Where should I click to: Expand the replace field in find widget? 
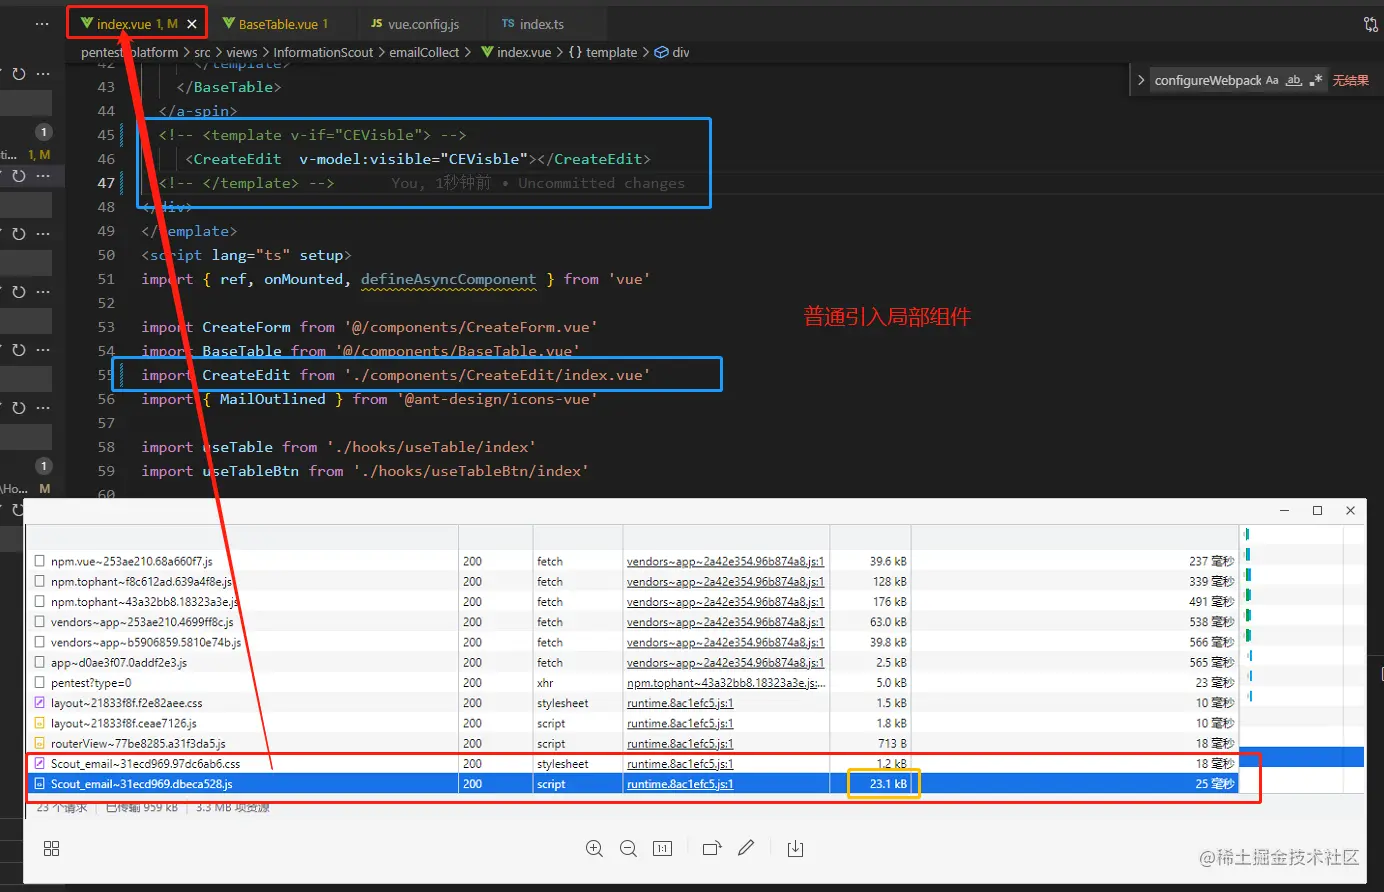1141,80
